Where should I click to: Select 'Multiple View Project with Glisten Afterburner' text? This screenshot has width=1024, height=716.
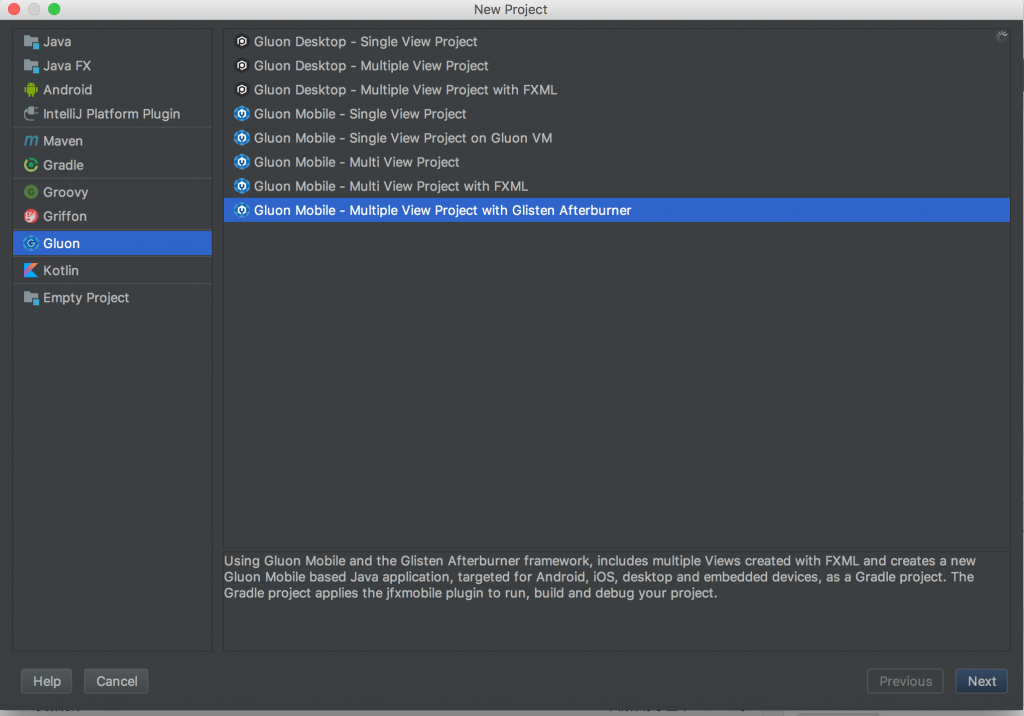[x=443, y=210]
